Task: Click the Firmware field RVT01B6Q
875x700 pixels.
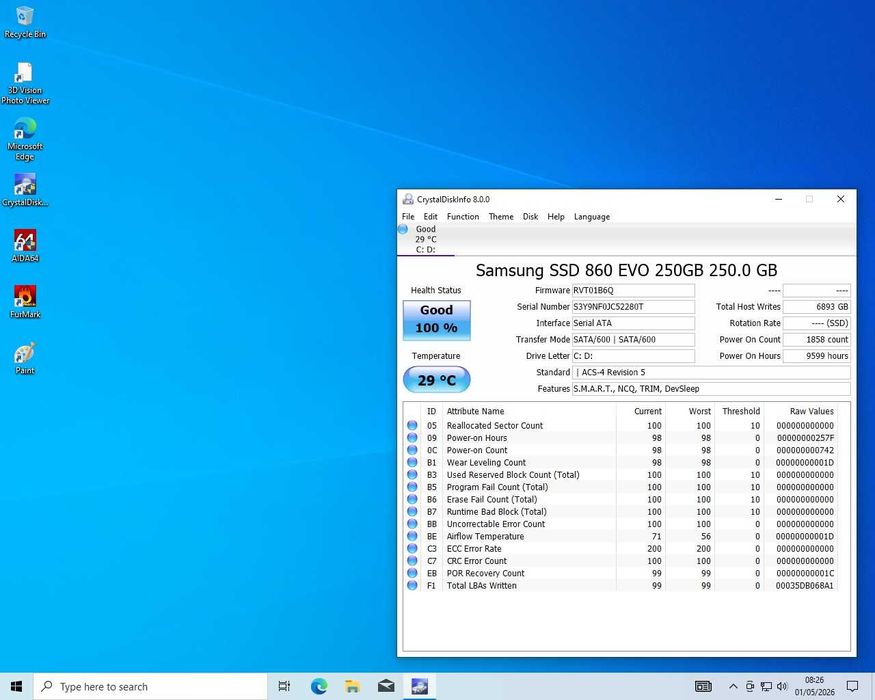Action: click(633, 290)
